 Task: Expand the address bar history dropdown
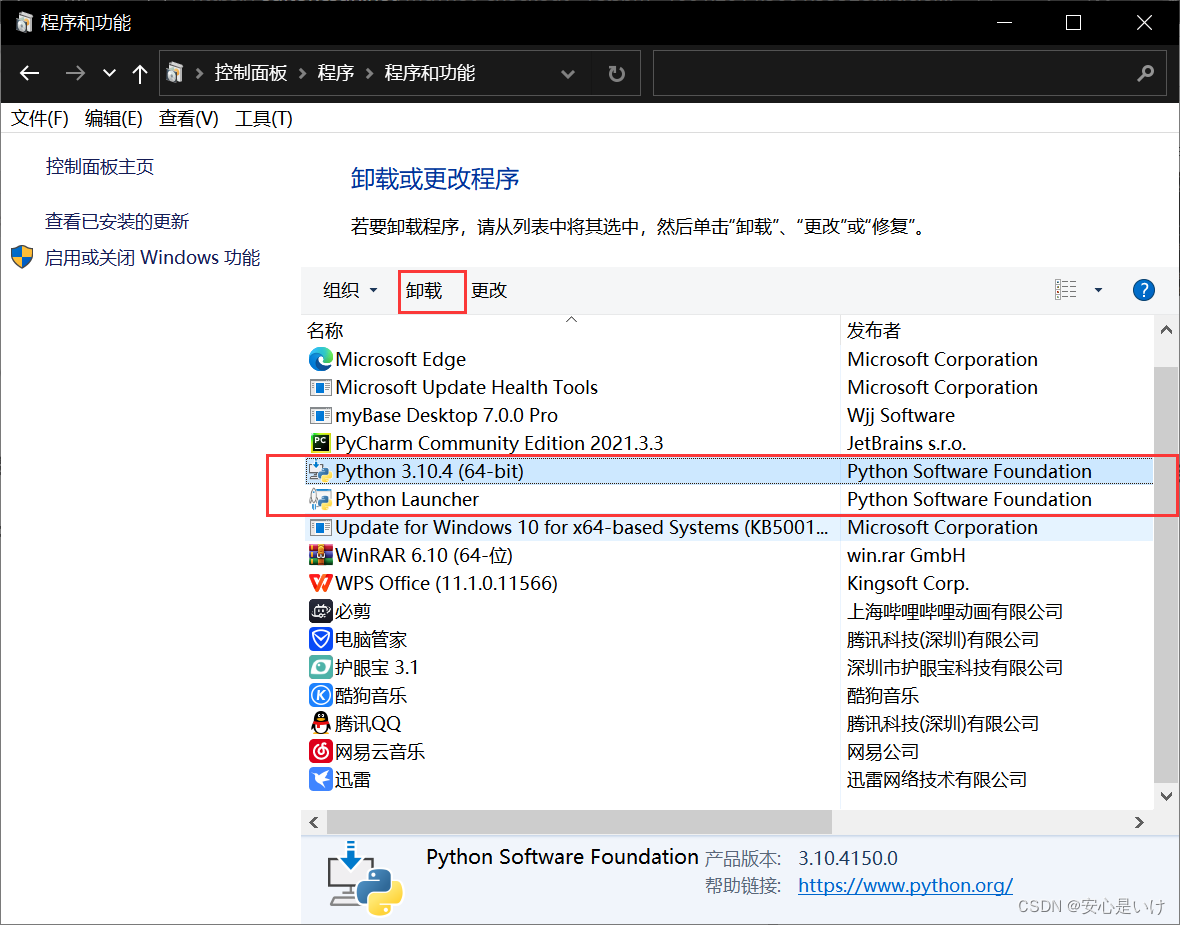coord(568,74)
